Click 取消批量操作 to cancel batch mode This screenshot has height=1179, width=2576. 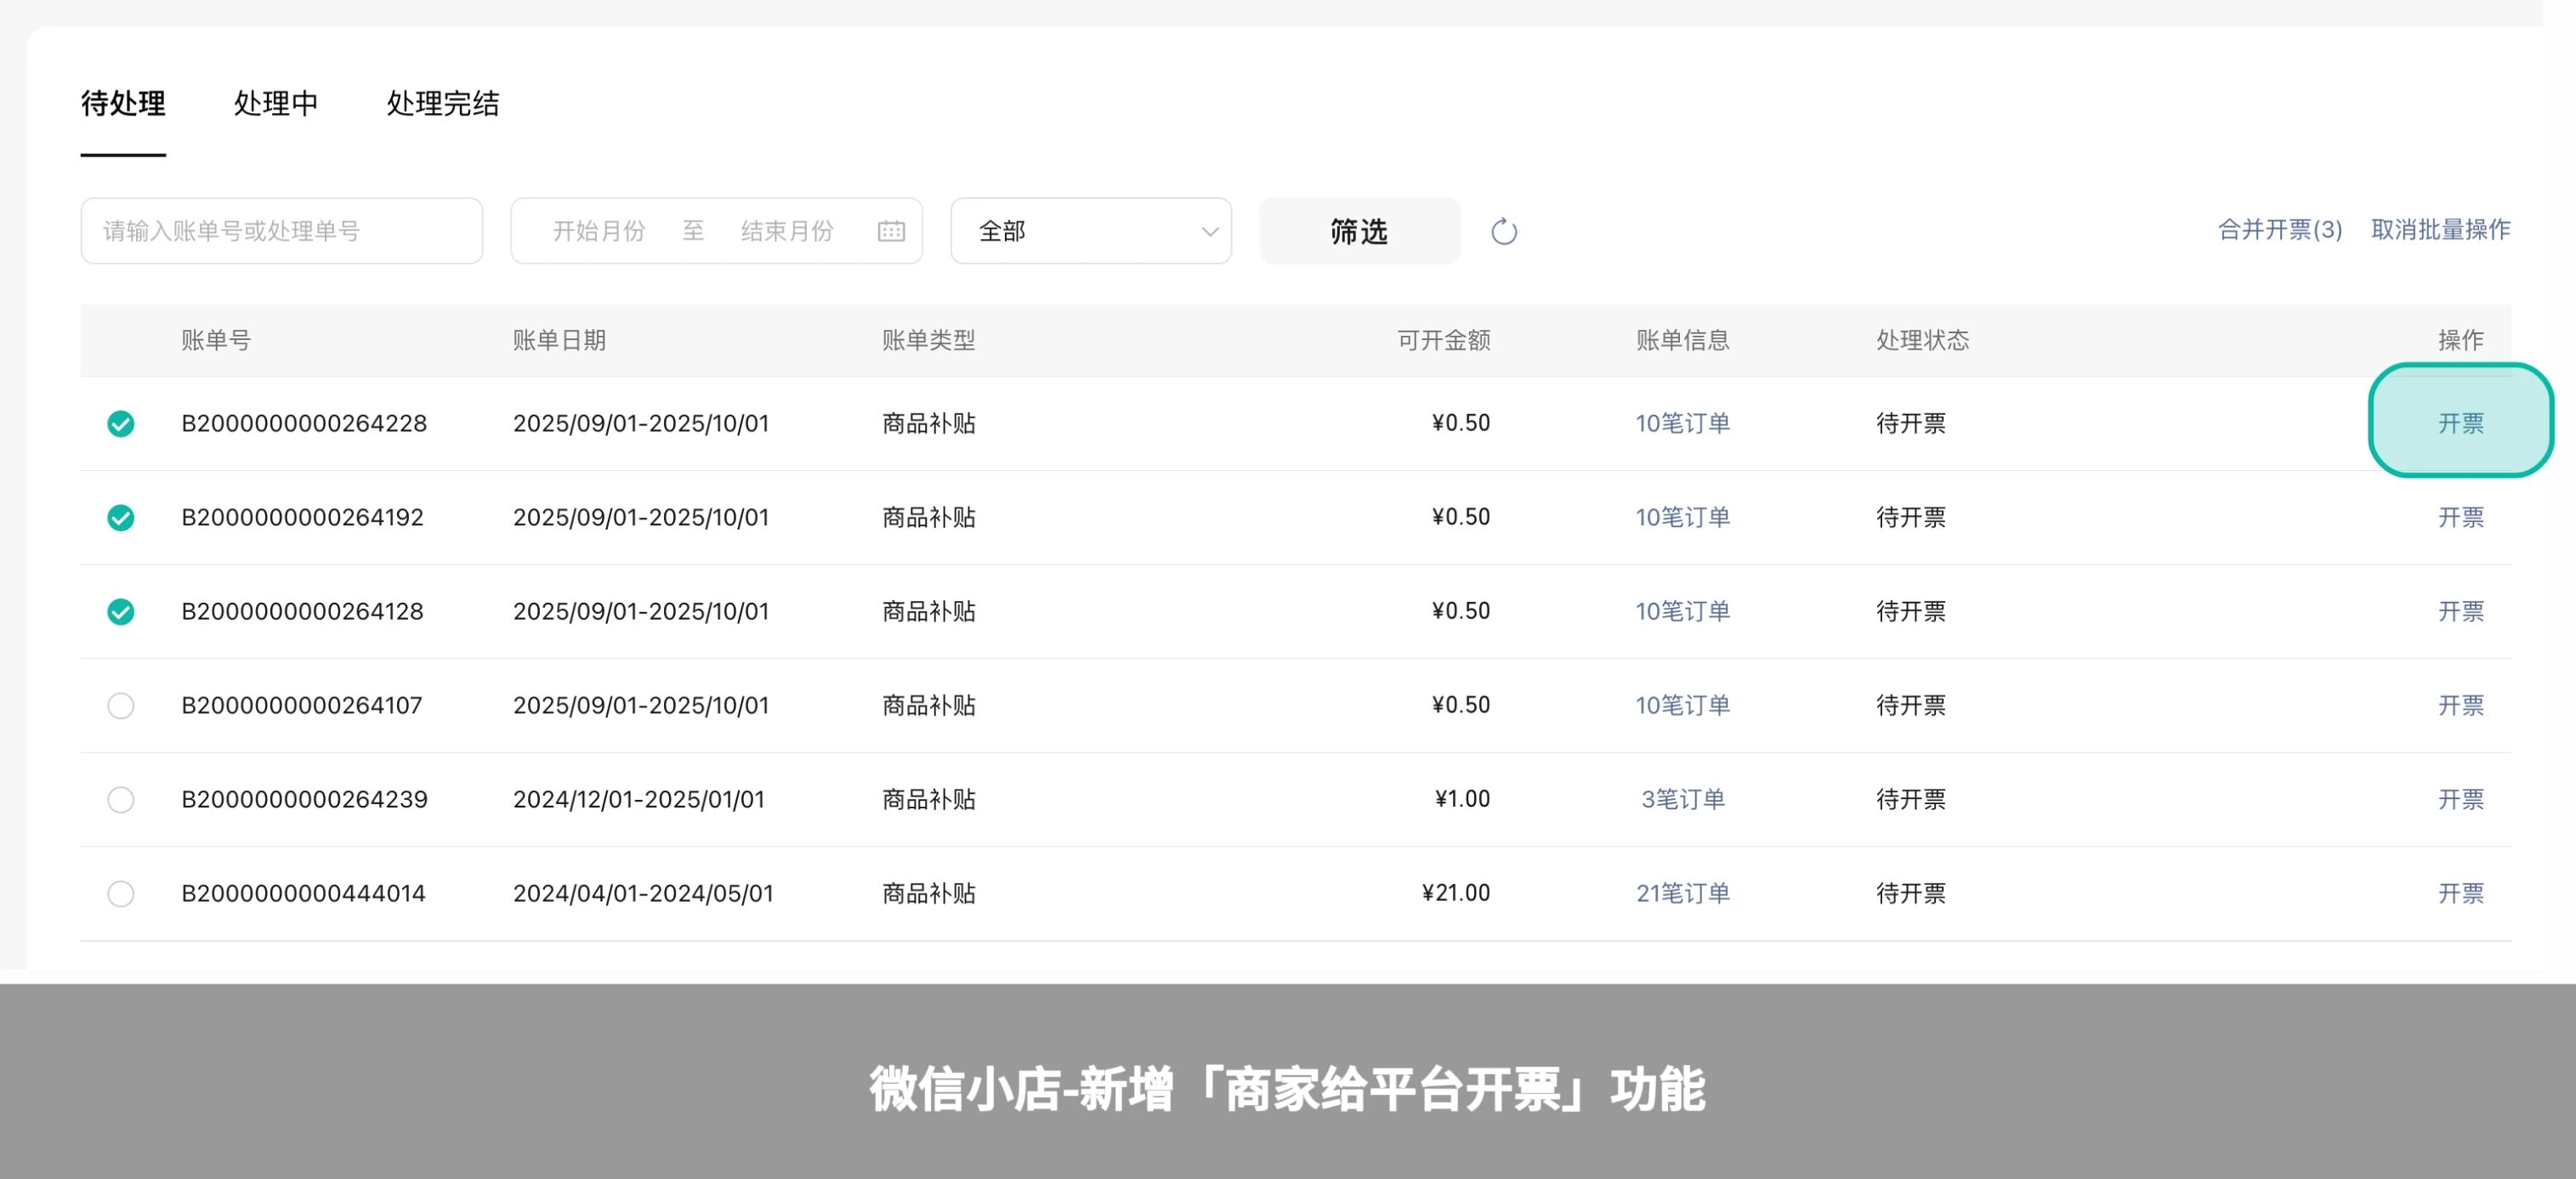(x=2440, y=230)
